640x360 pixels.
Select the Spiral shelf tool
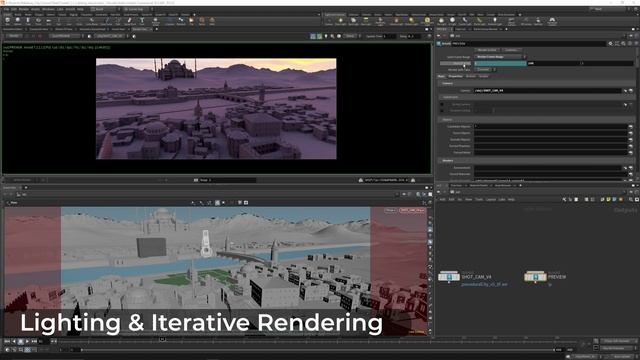(x=202, y=20)
